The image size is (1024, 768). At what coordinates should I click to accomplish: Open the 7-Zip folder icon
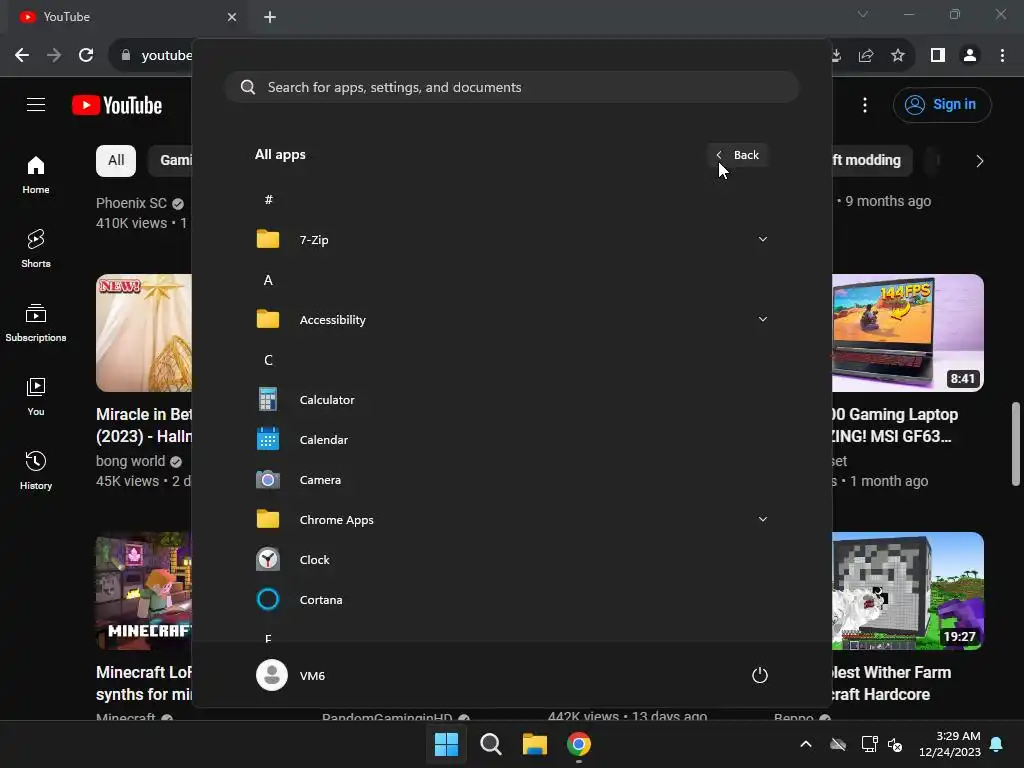[268, 239]
